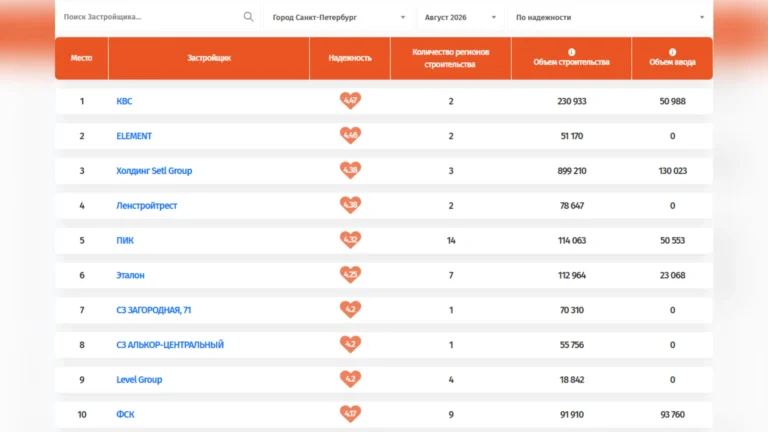Select commissioning volume value 93 760
768x432 pixels.
coord(672,414)
